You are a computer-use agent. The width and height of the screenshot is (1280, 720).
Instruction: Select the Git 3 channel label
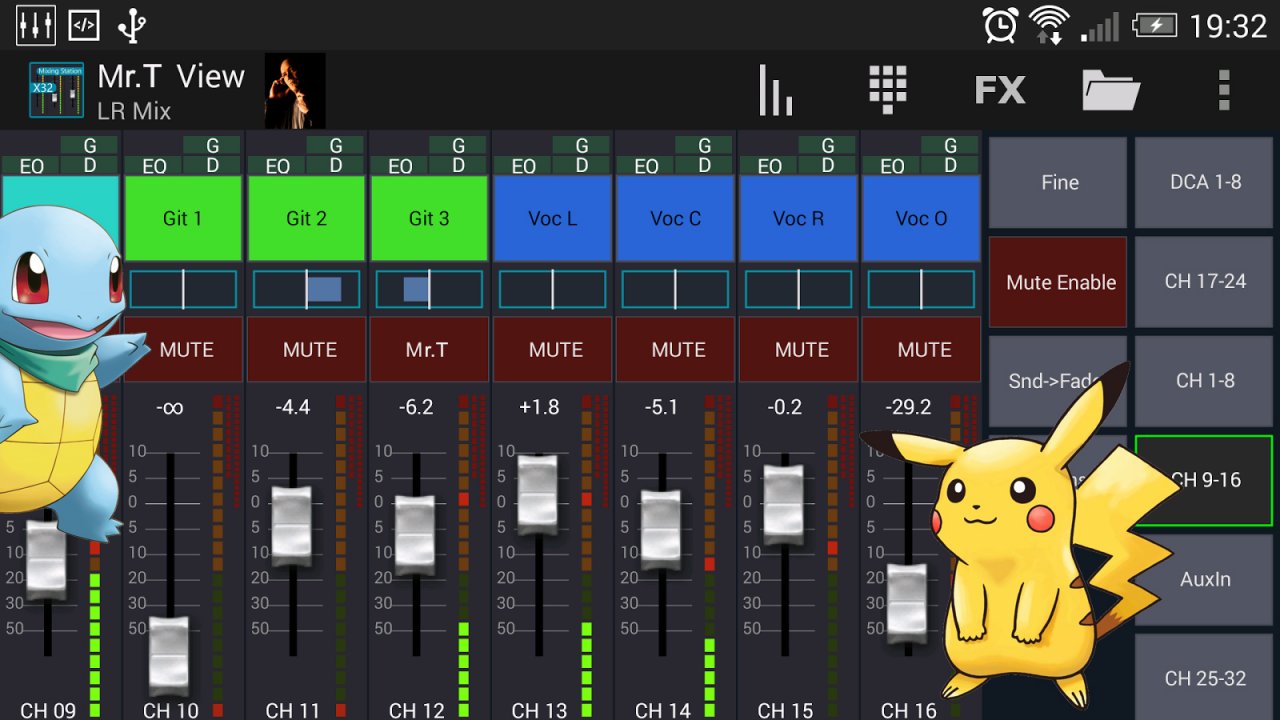point(430,219)
